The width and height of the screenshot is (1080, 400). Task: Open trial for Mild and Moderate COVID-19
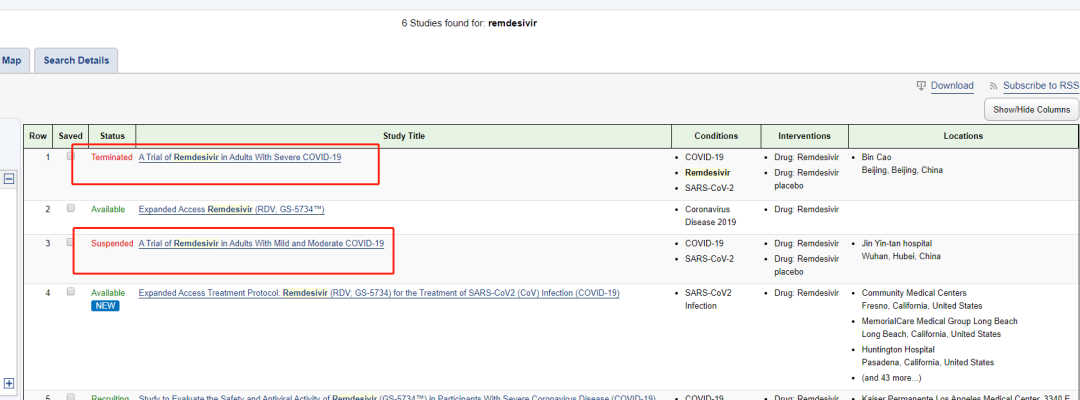[x=261, y=244]
